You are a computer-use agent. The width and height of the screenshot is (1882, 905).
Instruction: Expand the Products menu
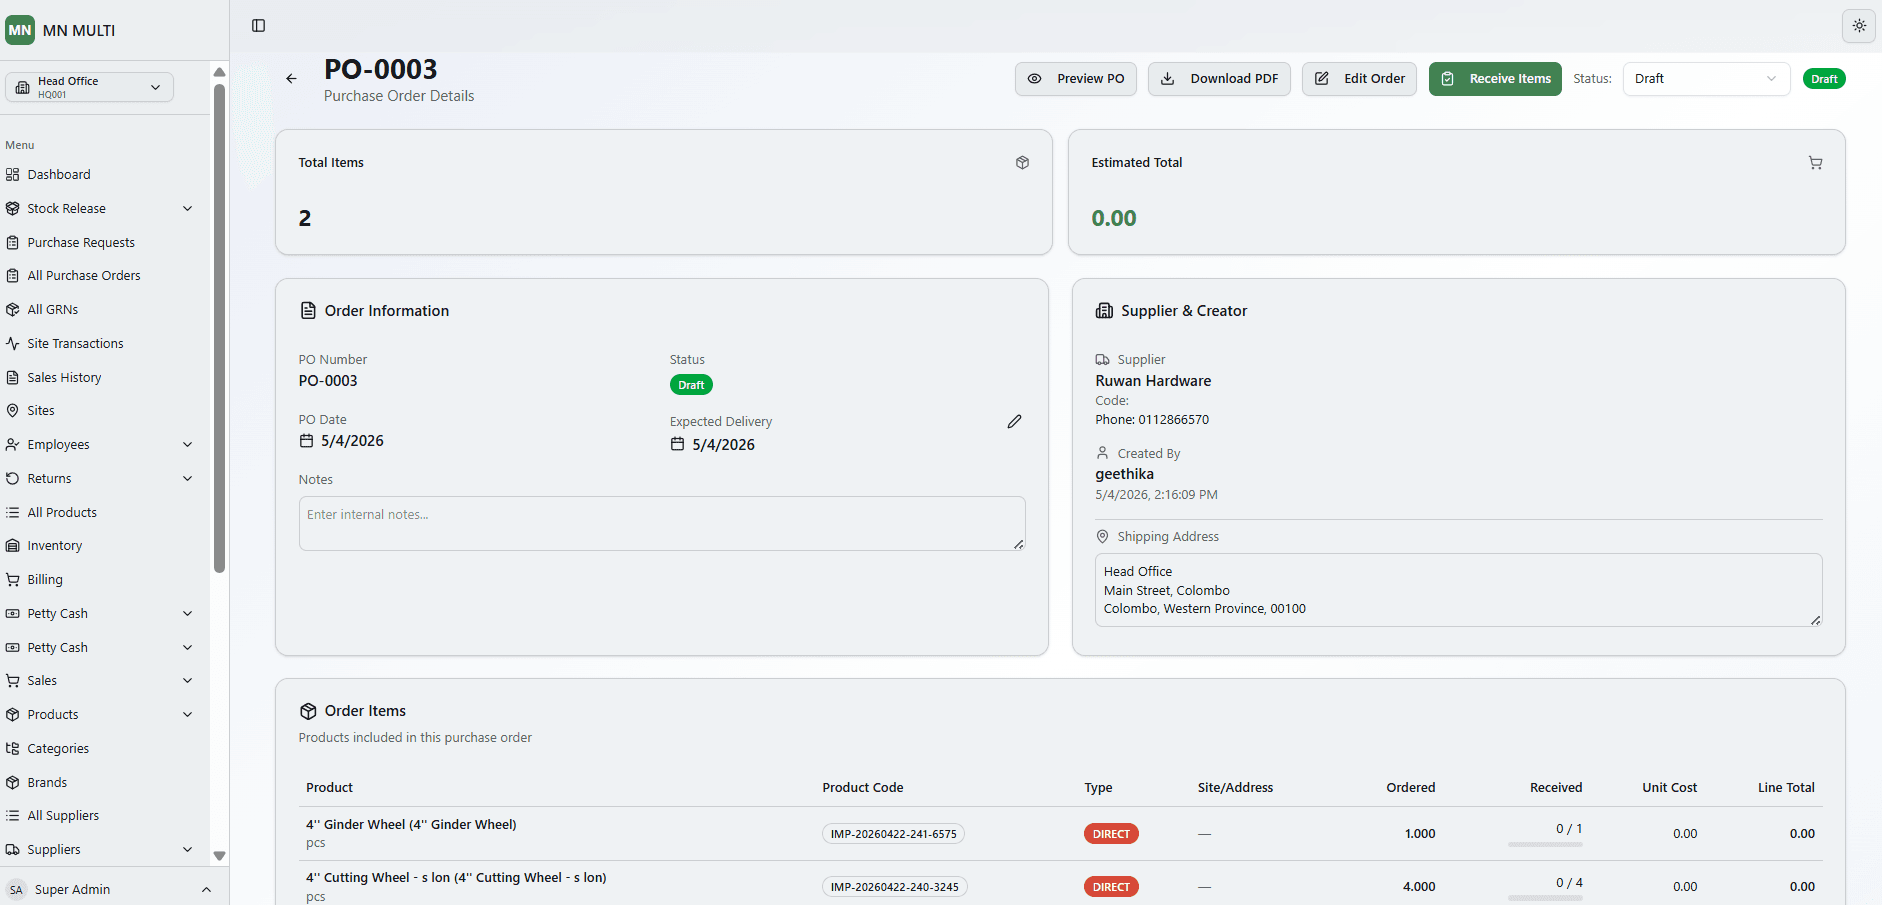coord(187,715)
